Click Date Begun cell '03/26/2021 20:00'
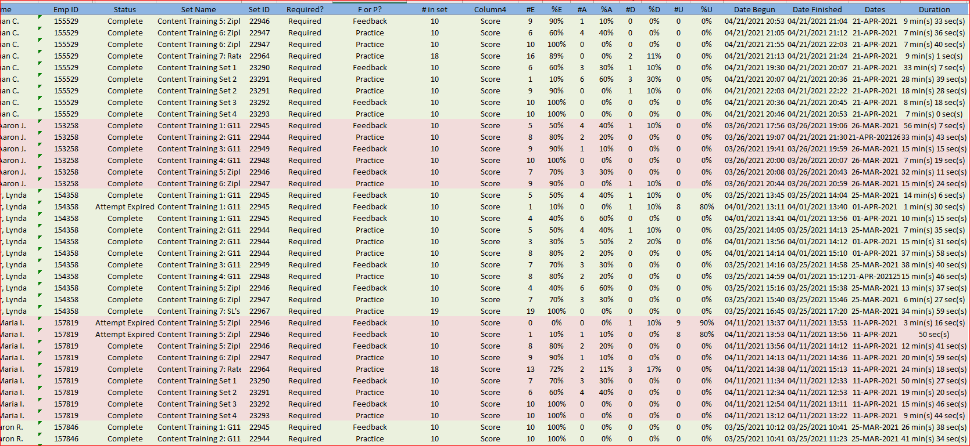 [x=753, y=160]
